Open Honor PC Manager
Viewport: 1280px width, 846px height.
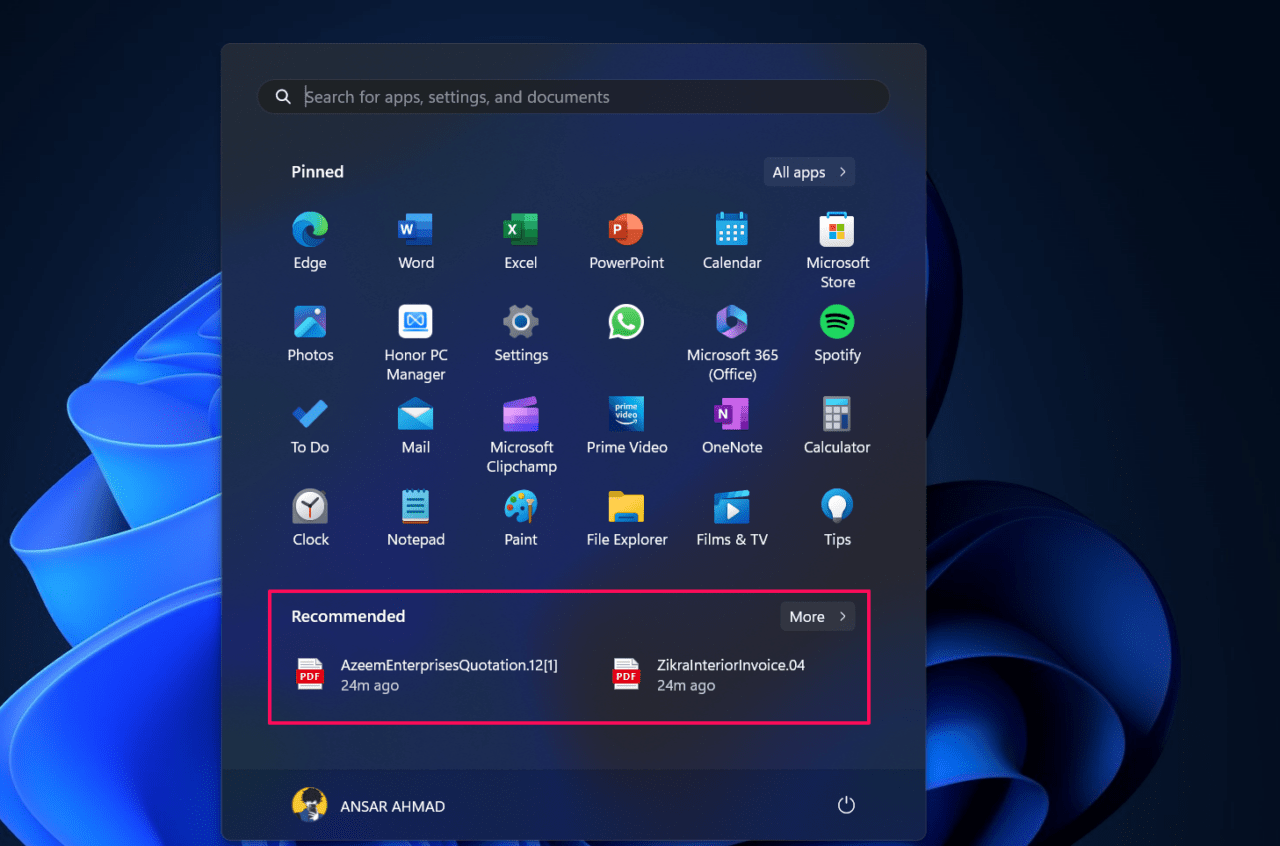point(415,322)
